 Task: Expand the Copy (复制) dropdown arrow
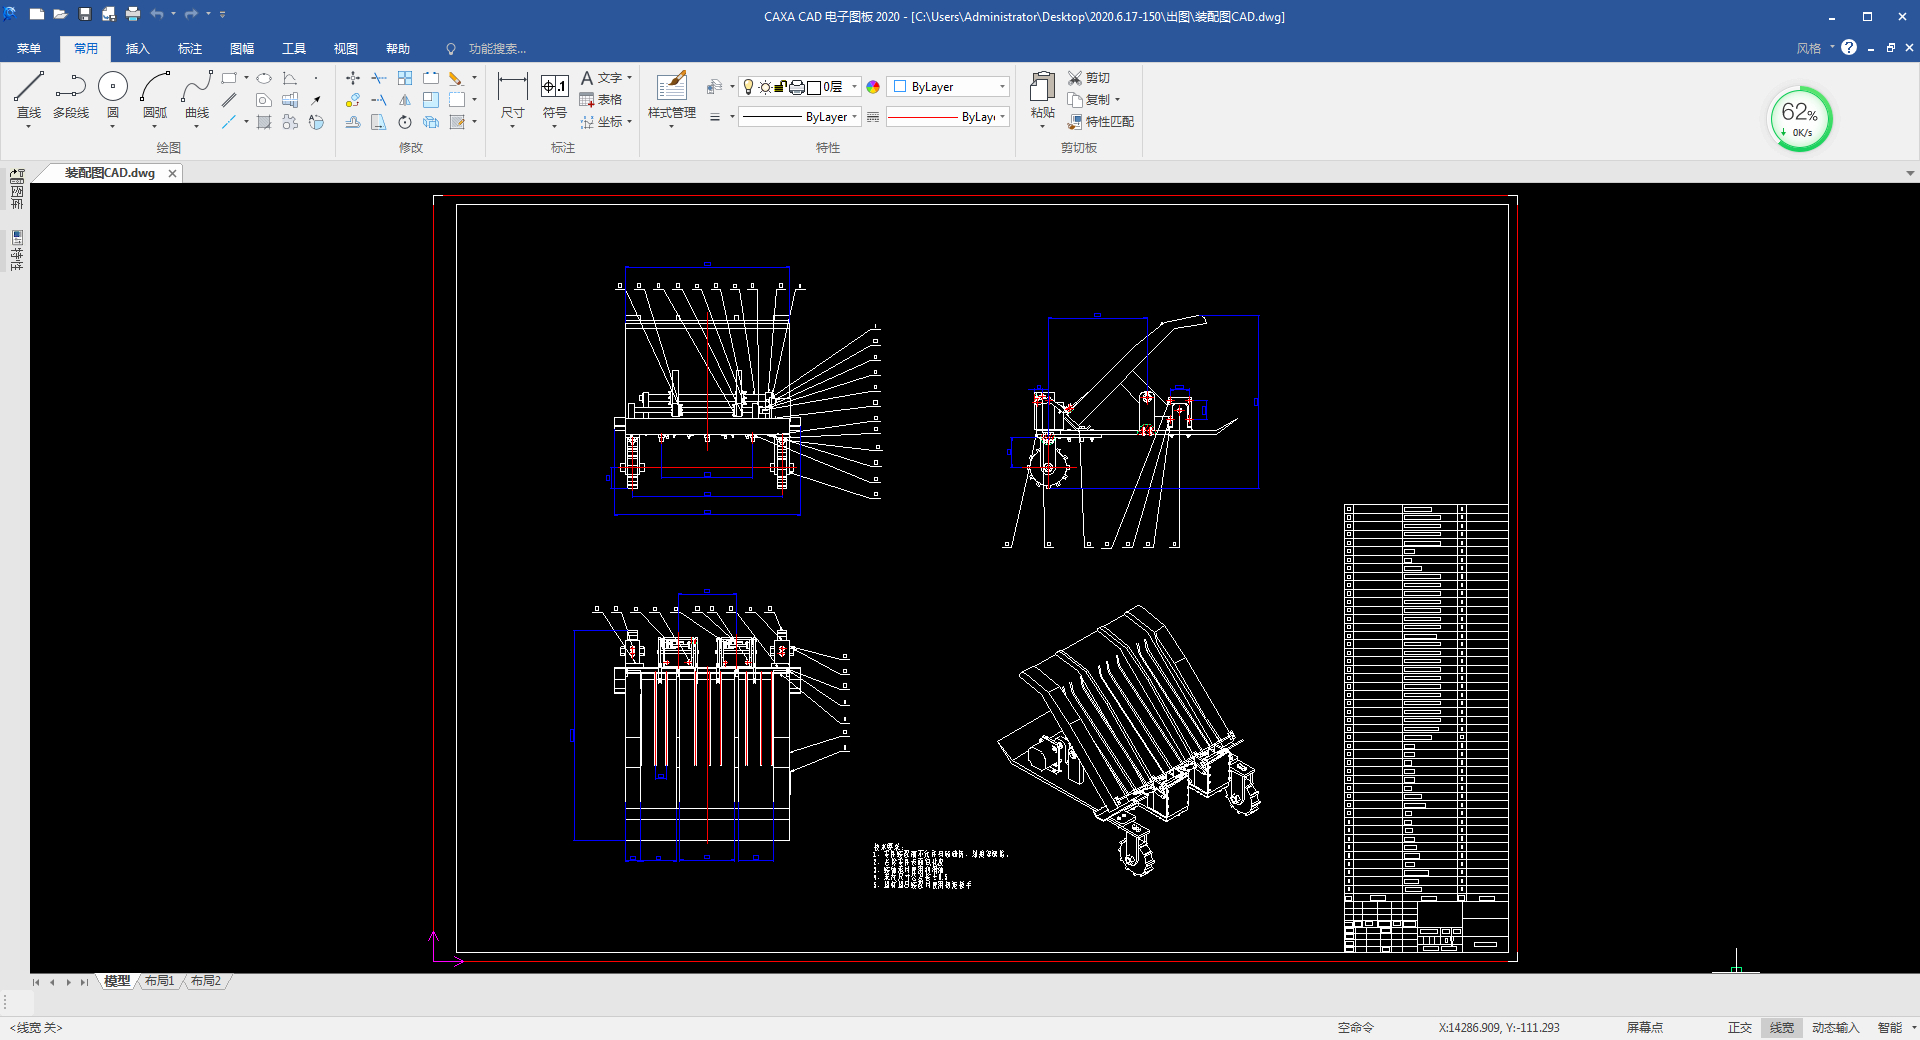pyautogui.click(x=1117, y=100)
